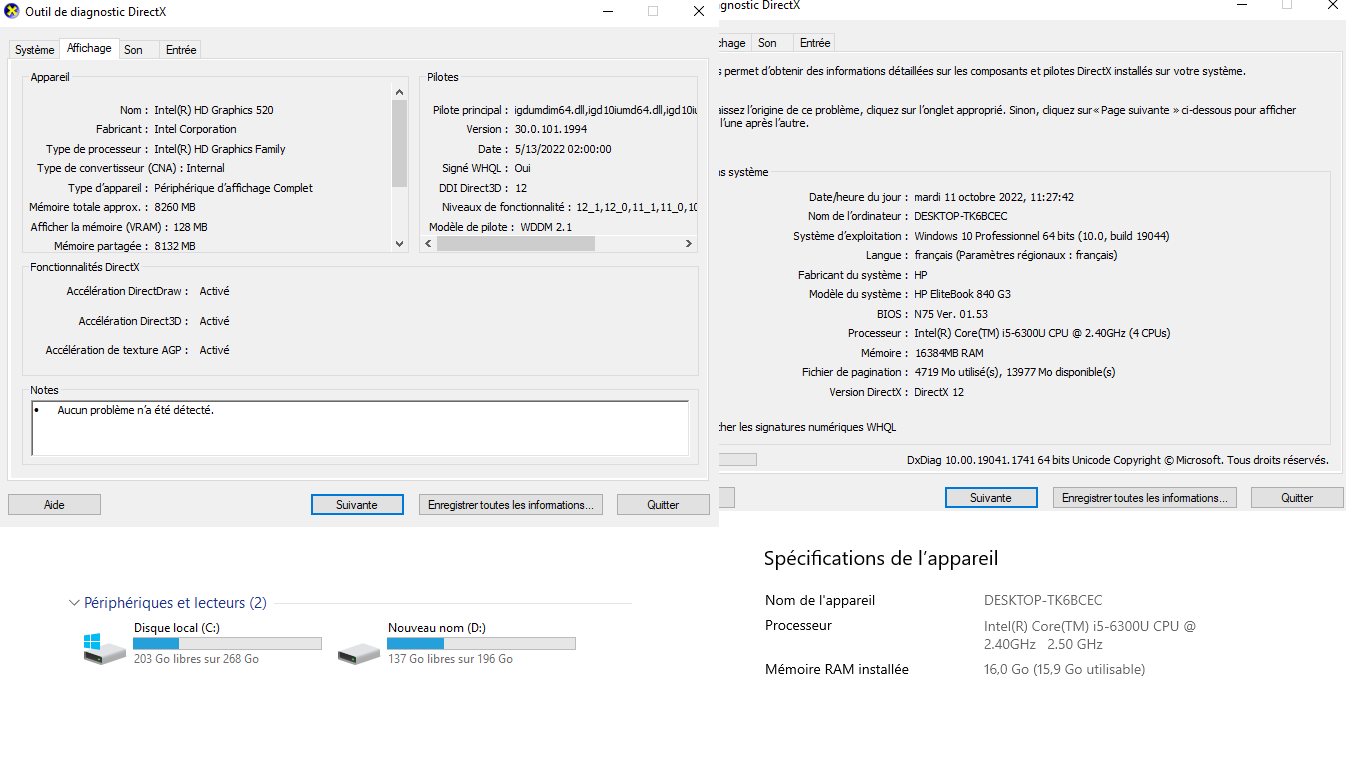The width and height of the screenshot is (1366, 768).
Task: Click the DirectX icon in left window title bar
Action: [x=12, y=11]
